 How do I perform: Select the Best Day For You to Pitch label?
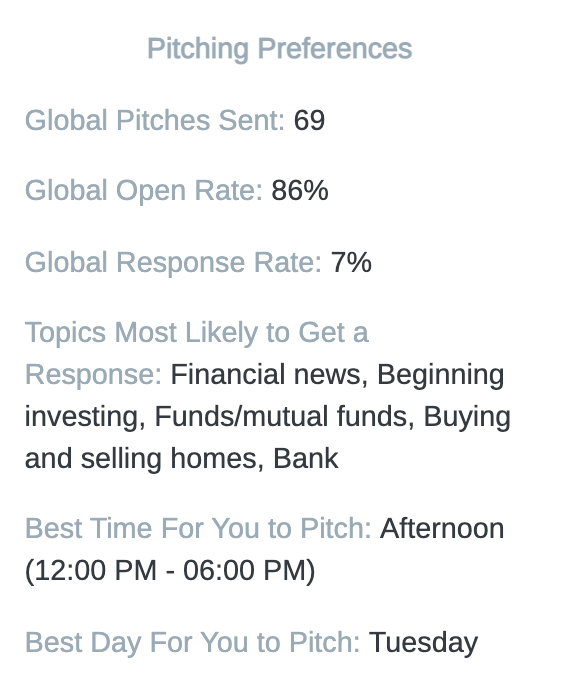coord(193,642)
